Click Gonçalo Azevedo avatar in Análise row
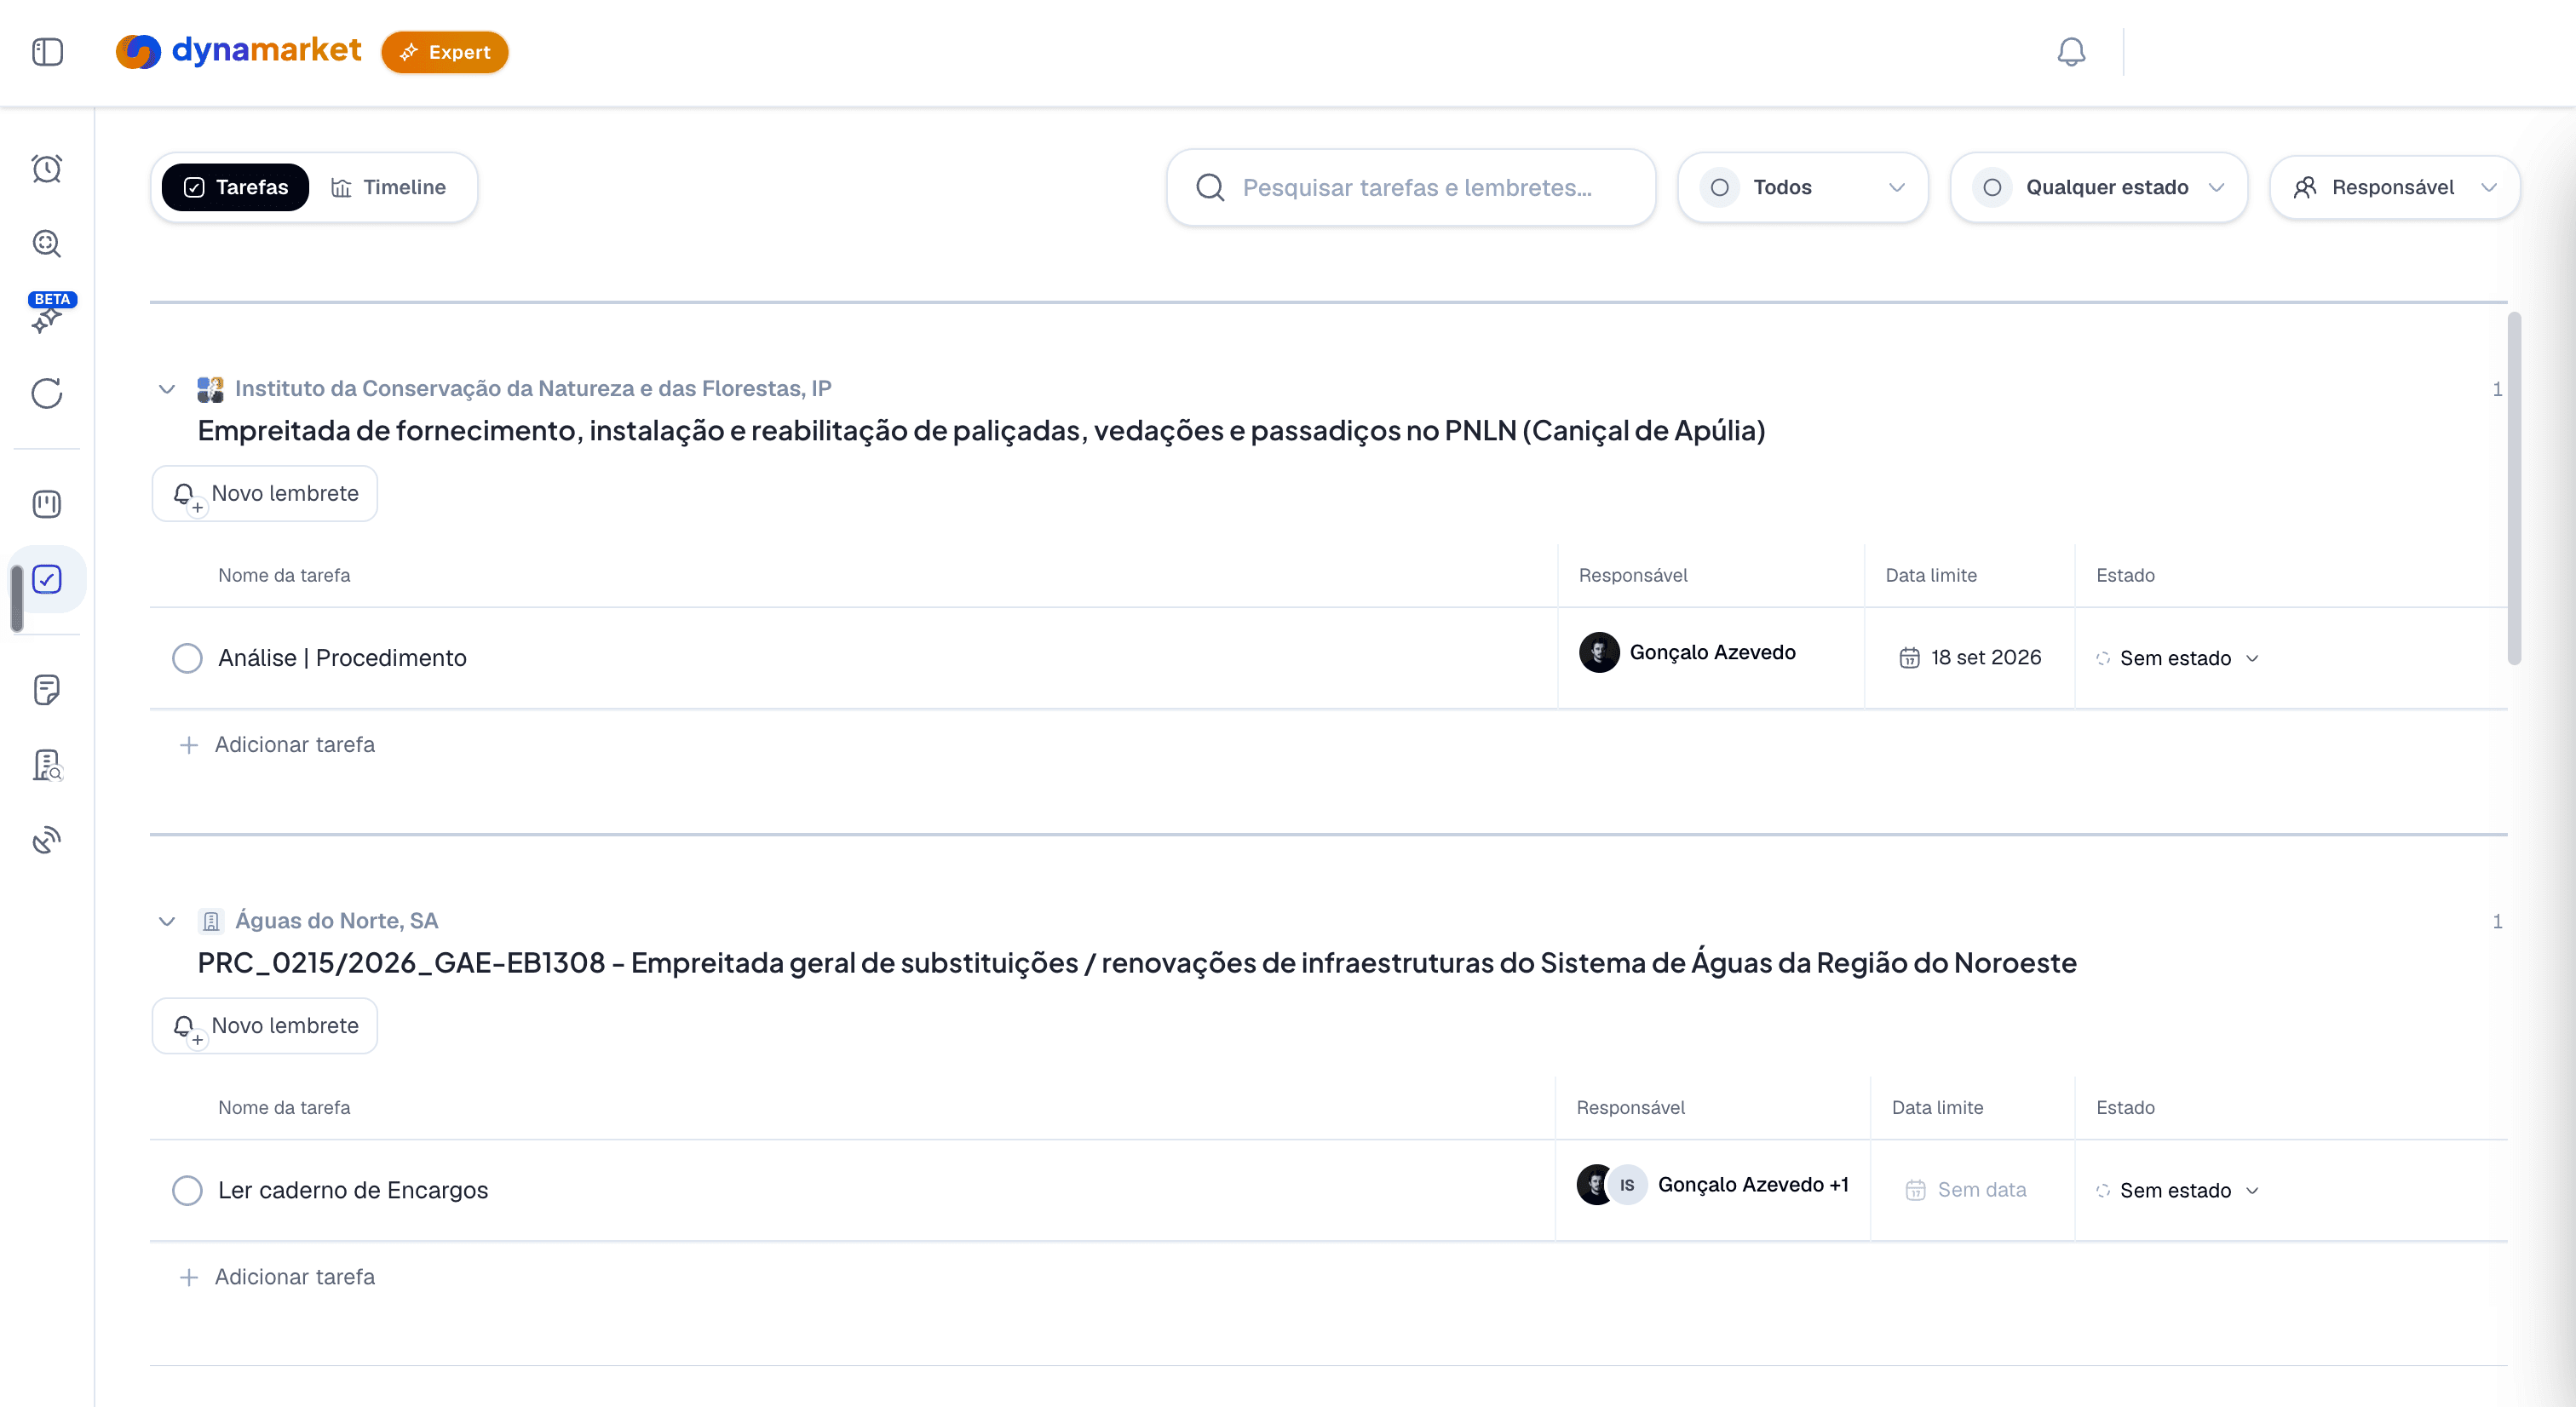This screenshot has height=1407, width=2576. click(1599, 652)
